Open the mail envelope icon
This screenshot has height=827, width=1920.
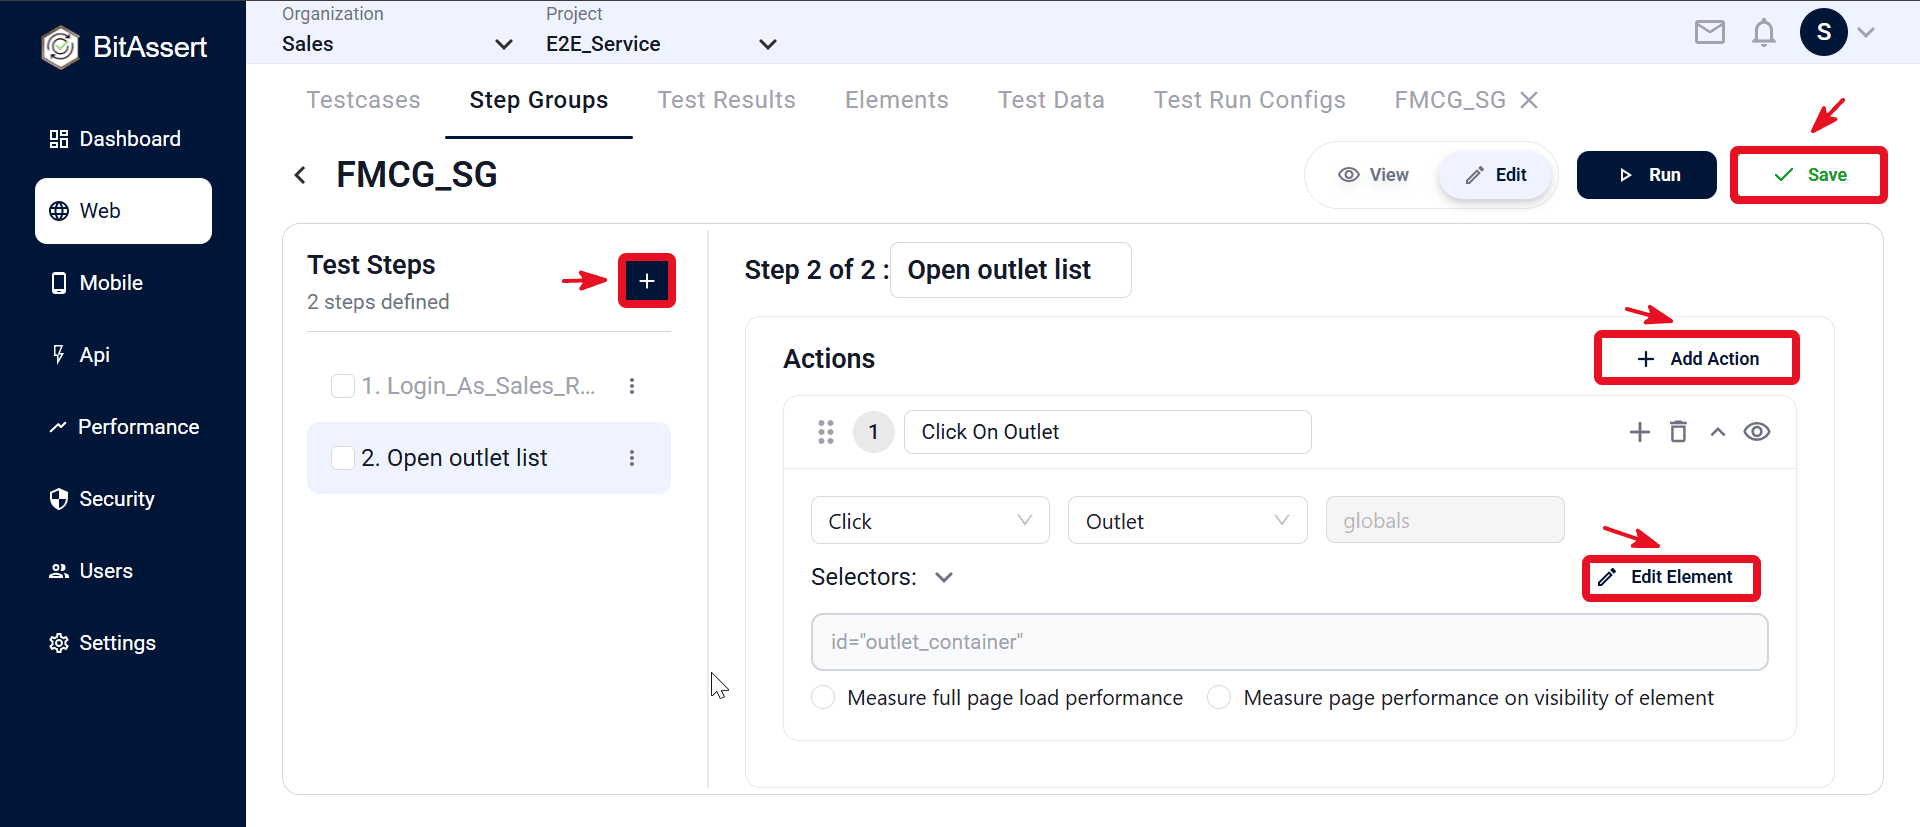tap(1709, 32)
